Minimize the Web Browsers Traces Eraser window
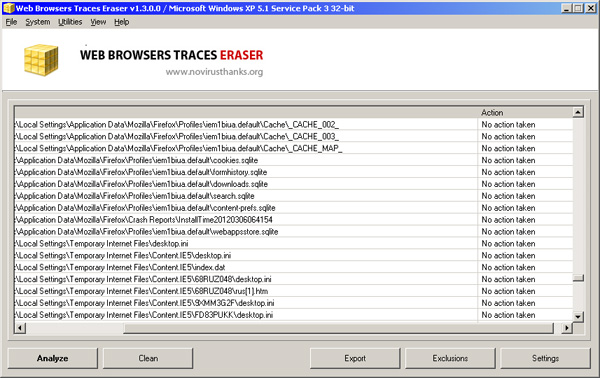Screen dimensions: 600x378 tap(567, 8)
